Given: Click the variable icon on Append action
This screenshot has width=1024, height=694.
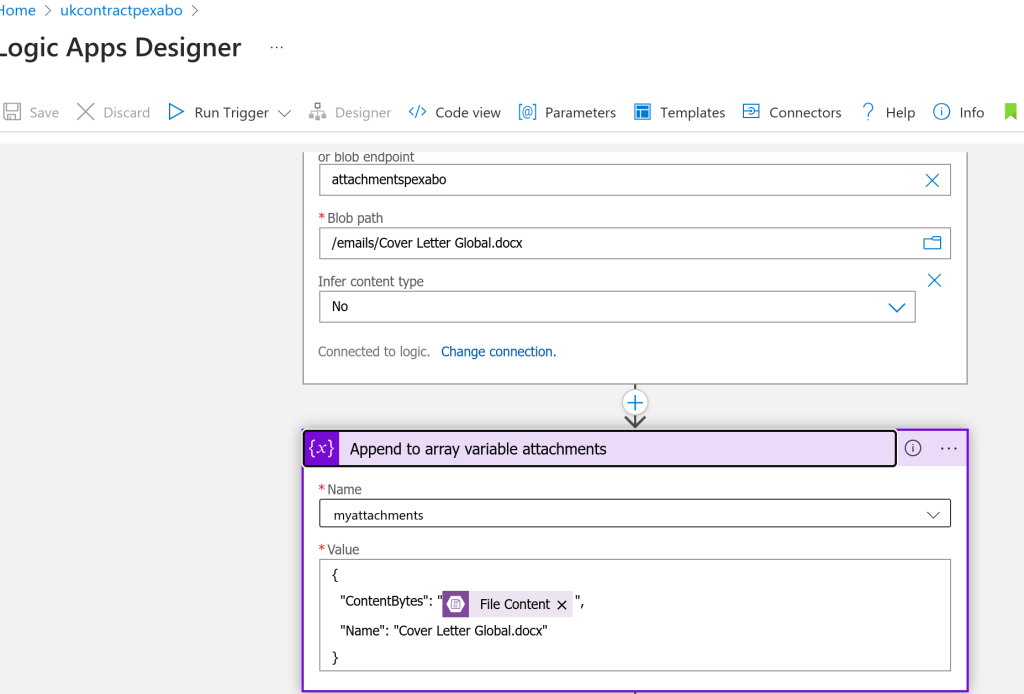Looking at the screenshot, I should pyautogui.click(x=322, y=449).
